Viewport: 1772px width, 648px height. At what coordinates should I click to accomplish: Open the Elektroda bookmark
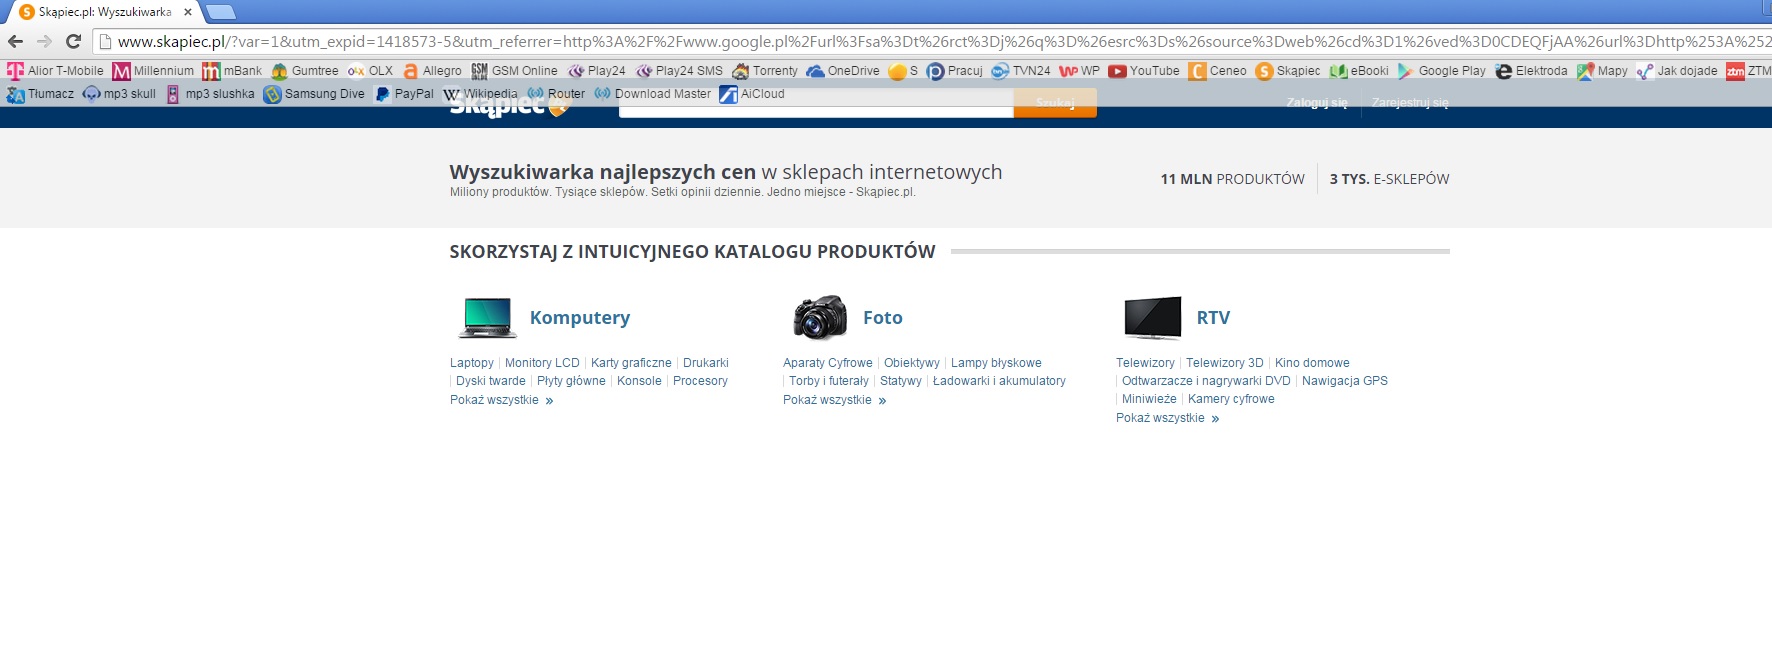tap(1531, 71)
